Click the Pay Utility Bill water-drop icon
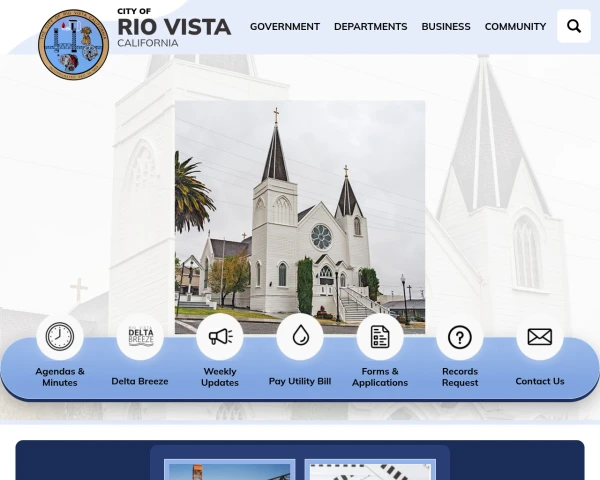This screenshot has height=480, width=600. [300, 336]
